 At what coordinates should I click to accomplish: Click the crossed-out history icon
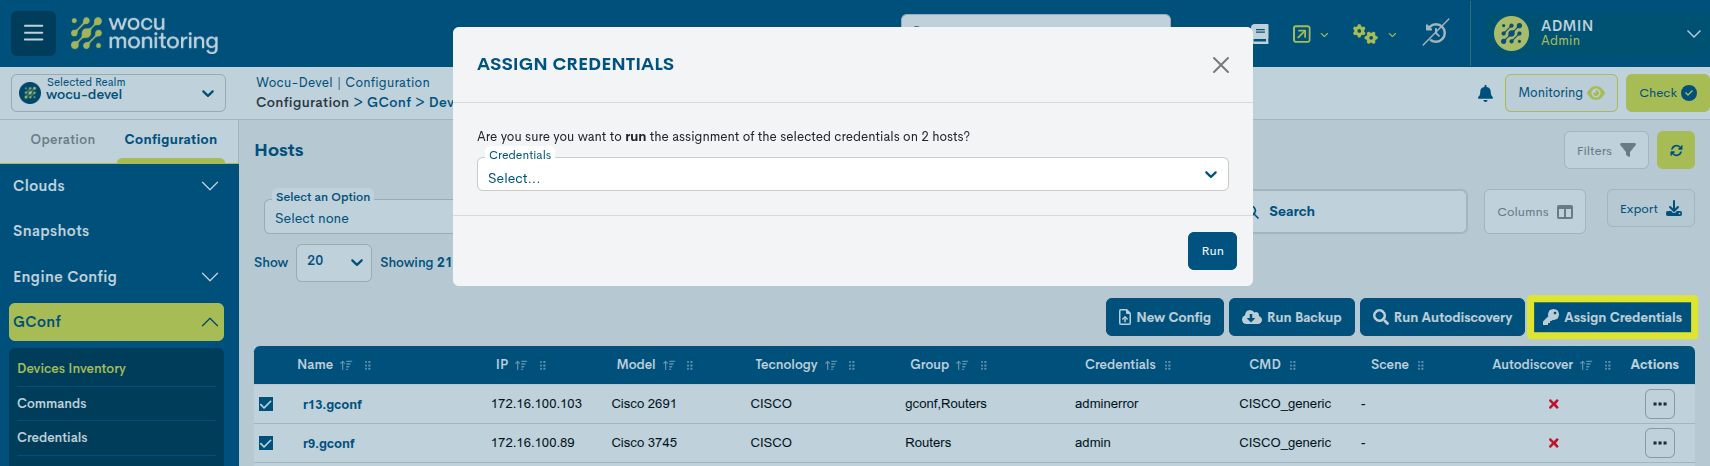pos(1435,33)
